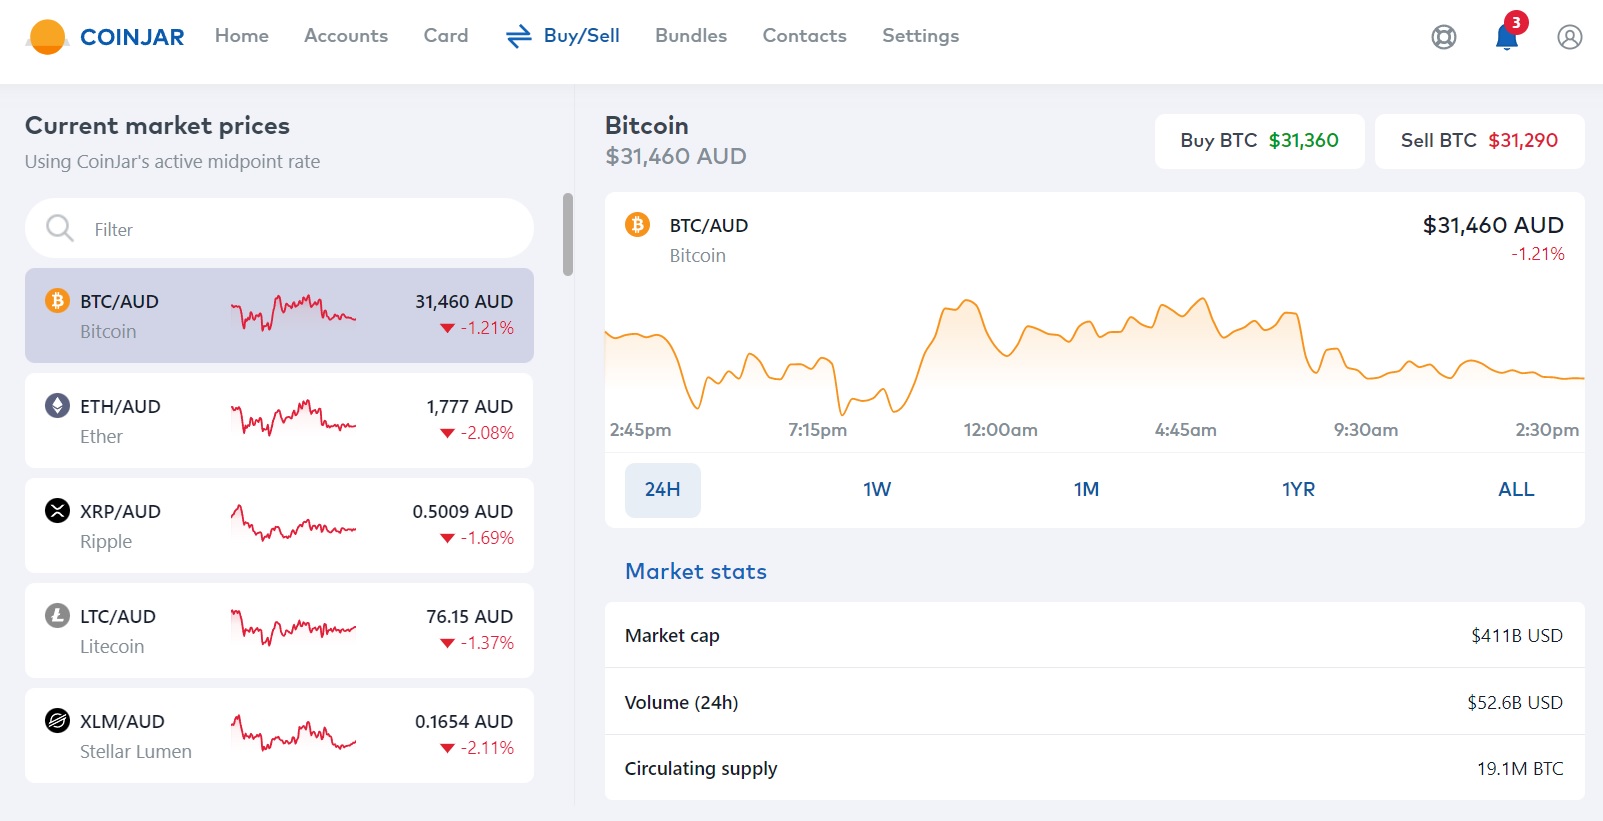The height and width of the screenshot is (821, 1603).
Task: Click the Ethereum icon in ETH/AUD row
Action: coord(57,405)
